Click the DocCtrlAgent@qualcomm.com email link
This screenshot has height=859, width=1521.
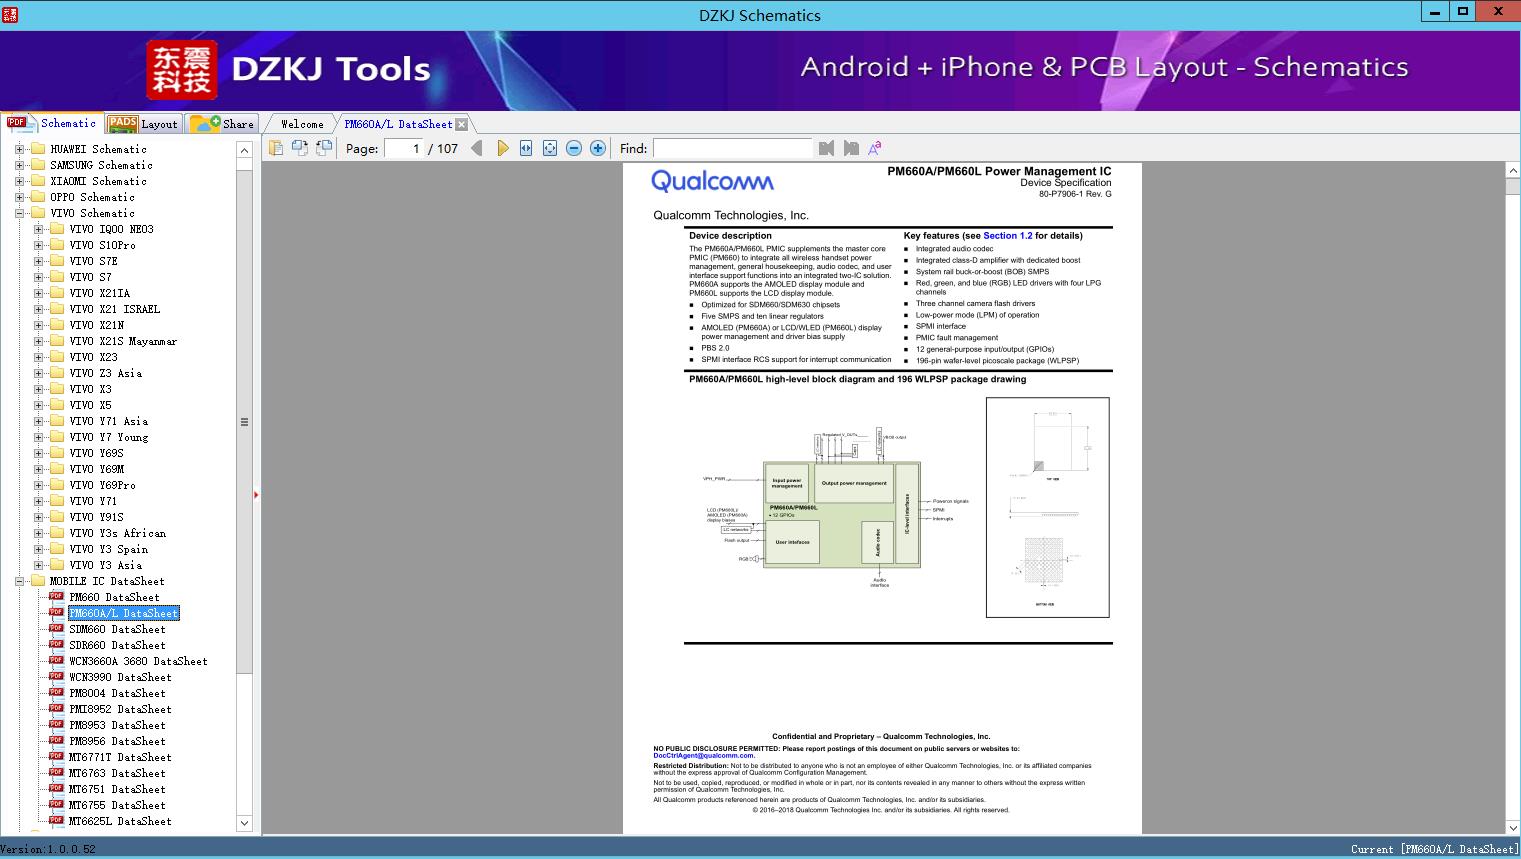[x=704, y=756]
